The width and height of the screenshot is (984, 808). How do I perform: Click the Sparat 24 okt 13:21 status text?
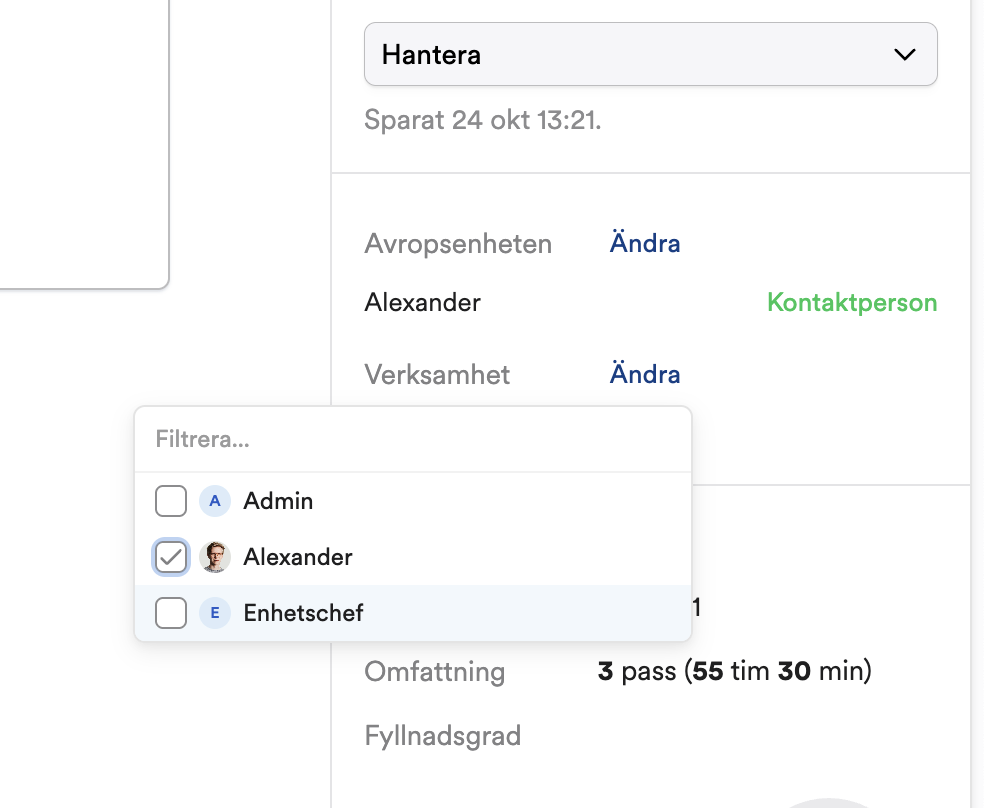tap(483, 120)
